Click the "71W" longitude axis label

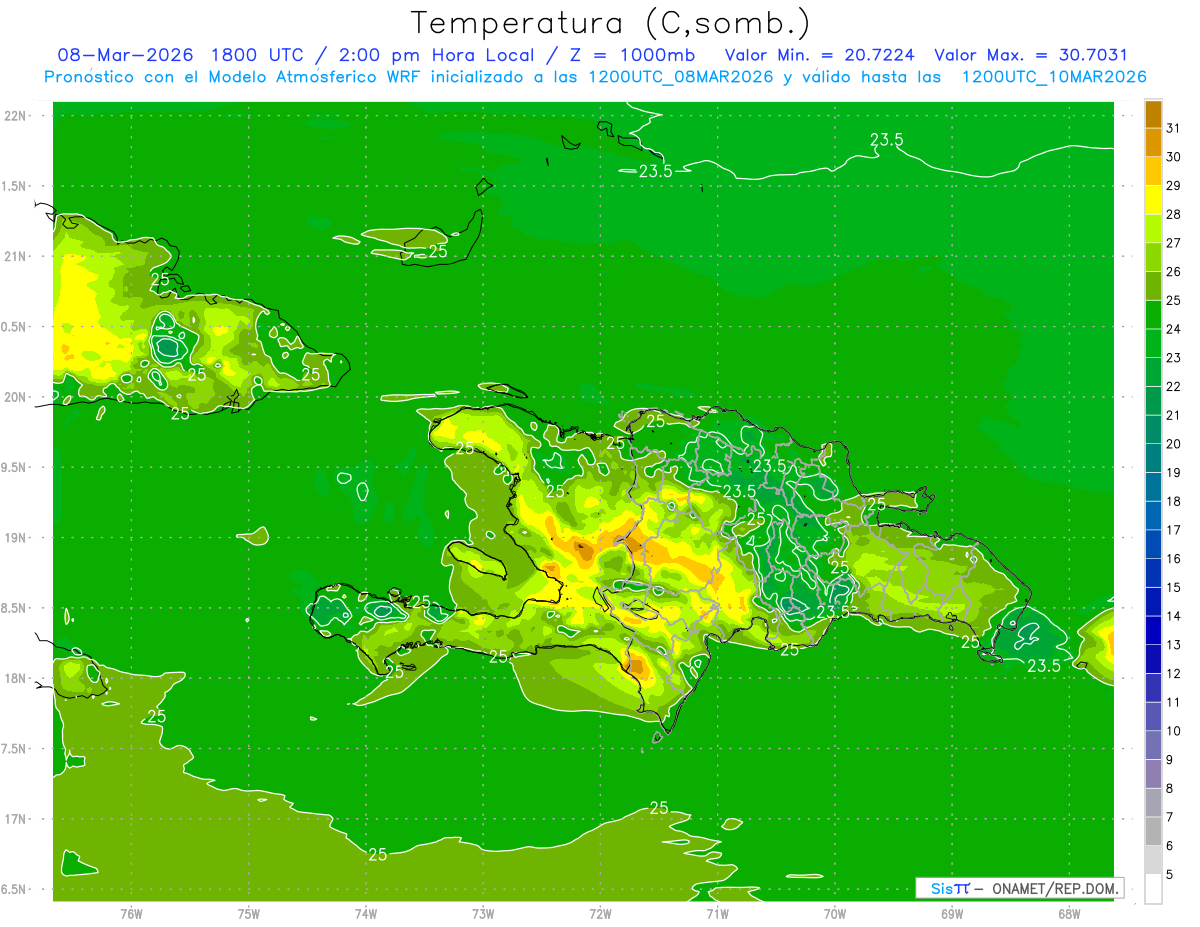coord(717,914)
